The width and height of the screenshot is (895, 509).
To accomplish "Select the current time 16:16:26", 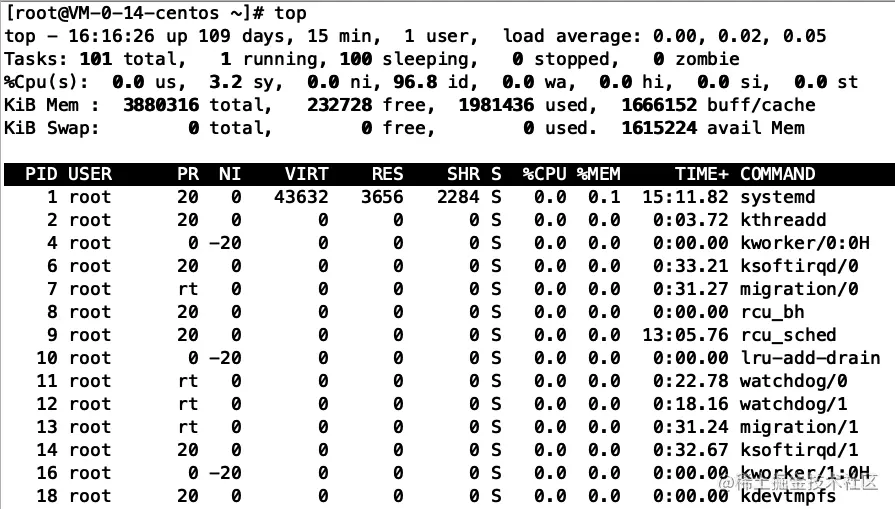I will point(111,36).
